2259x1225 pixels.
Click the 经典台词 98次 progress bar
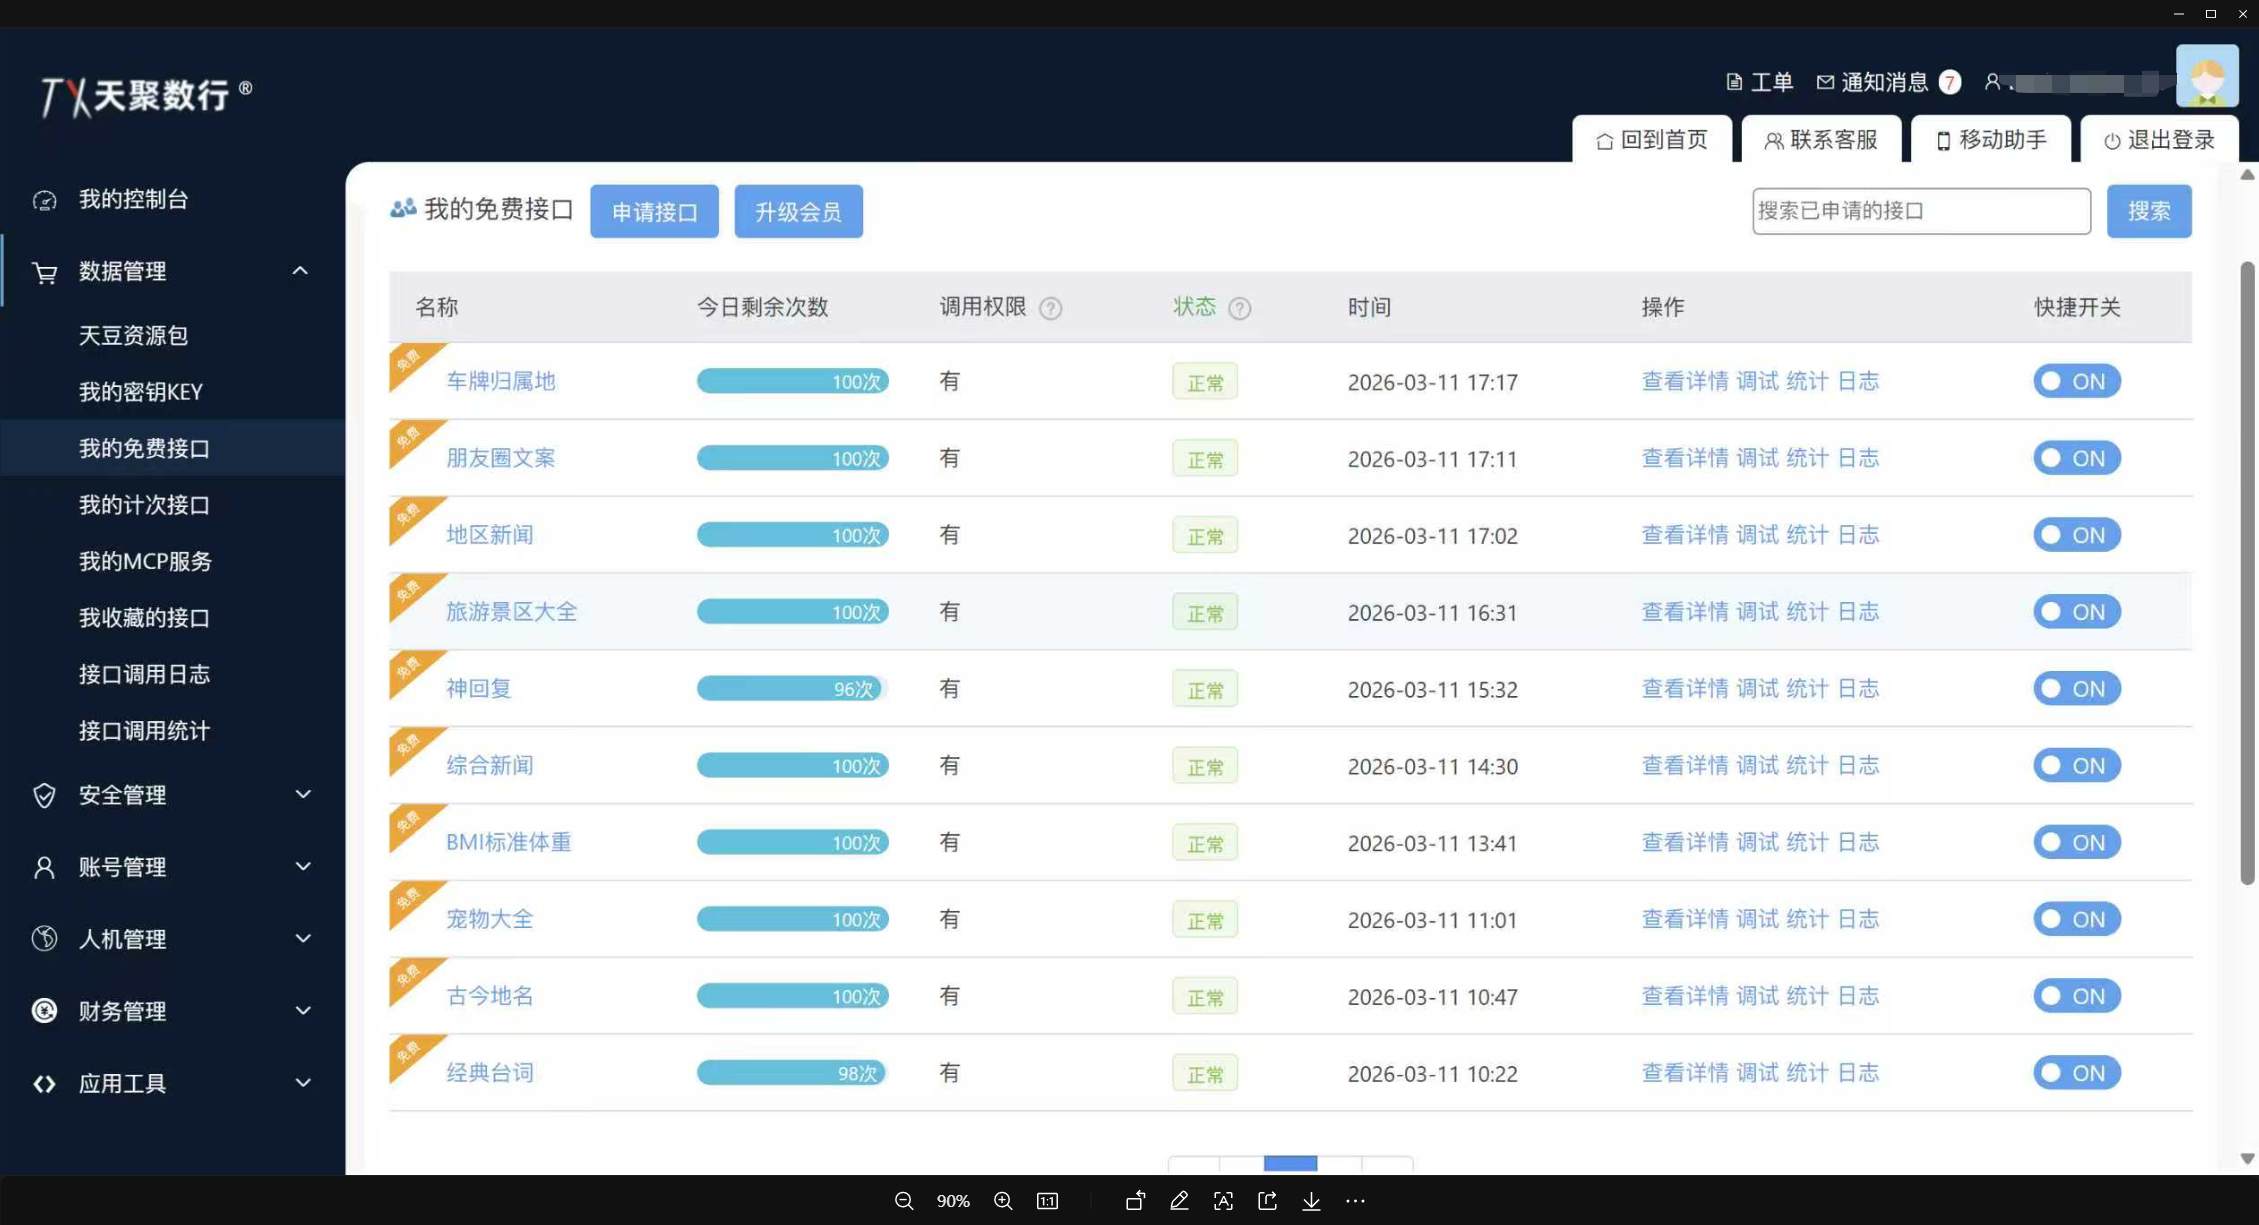click(x=792, y=1073)
